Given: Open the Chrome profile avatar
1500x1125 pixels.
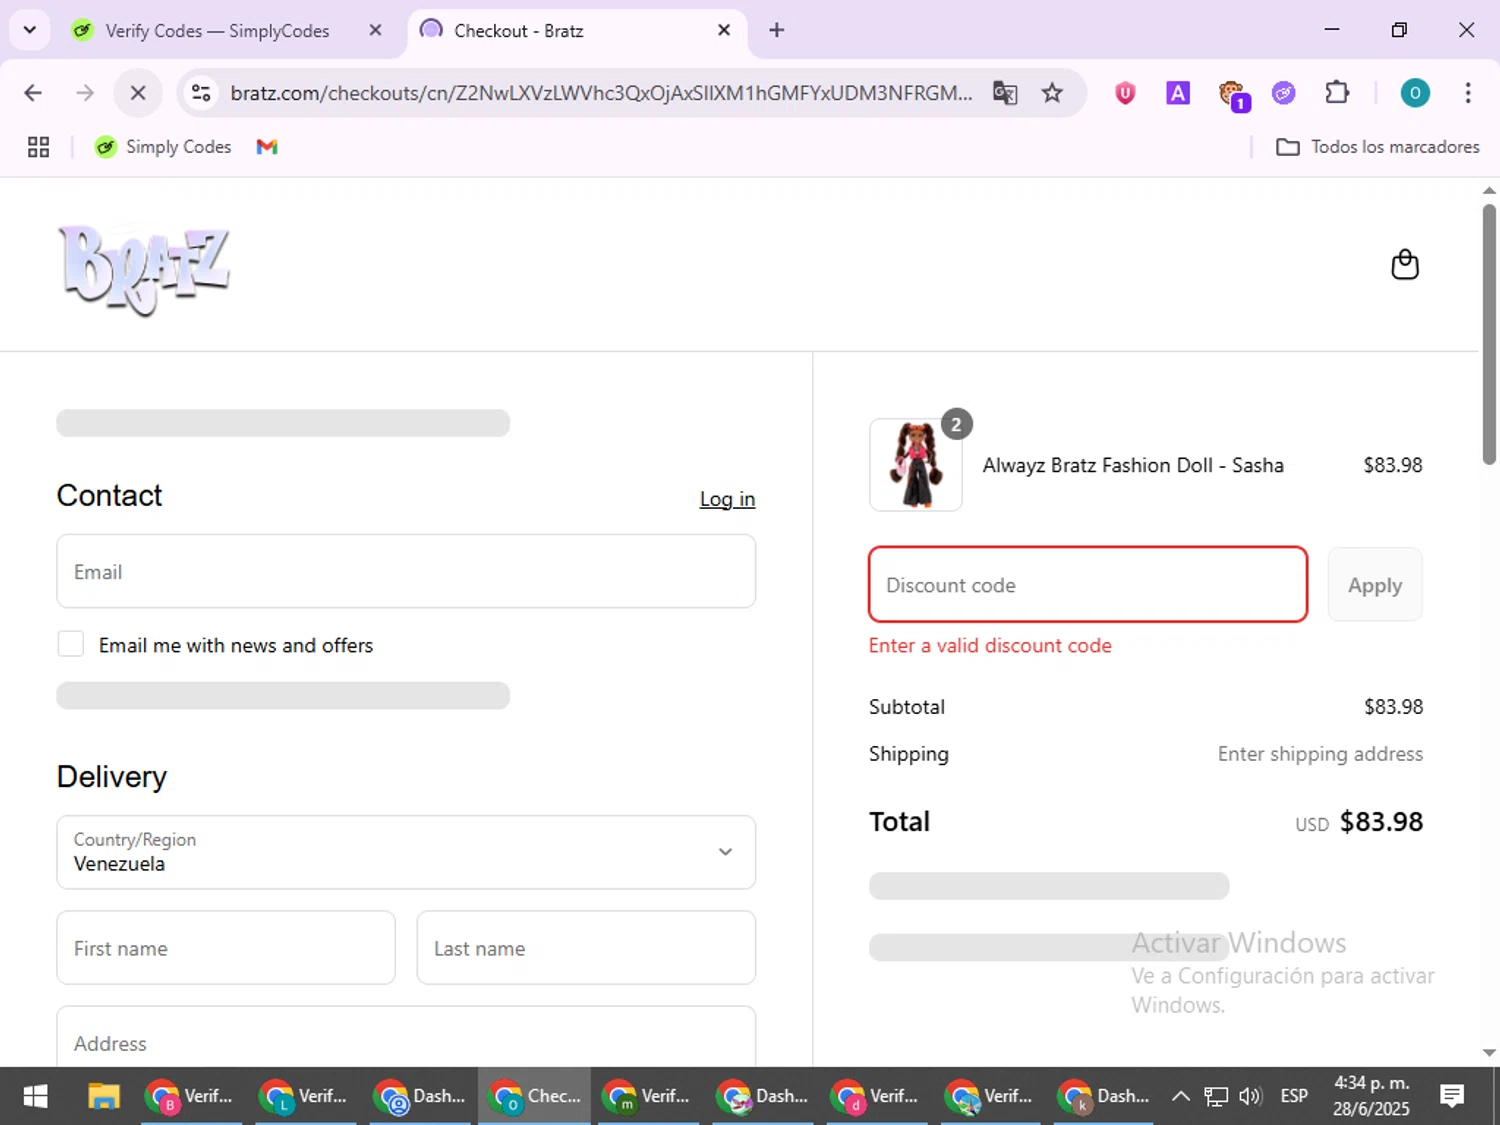Looking at the screenshot, I should 1415,93.
